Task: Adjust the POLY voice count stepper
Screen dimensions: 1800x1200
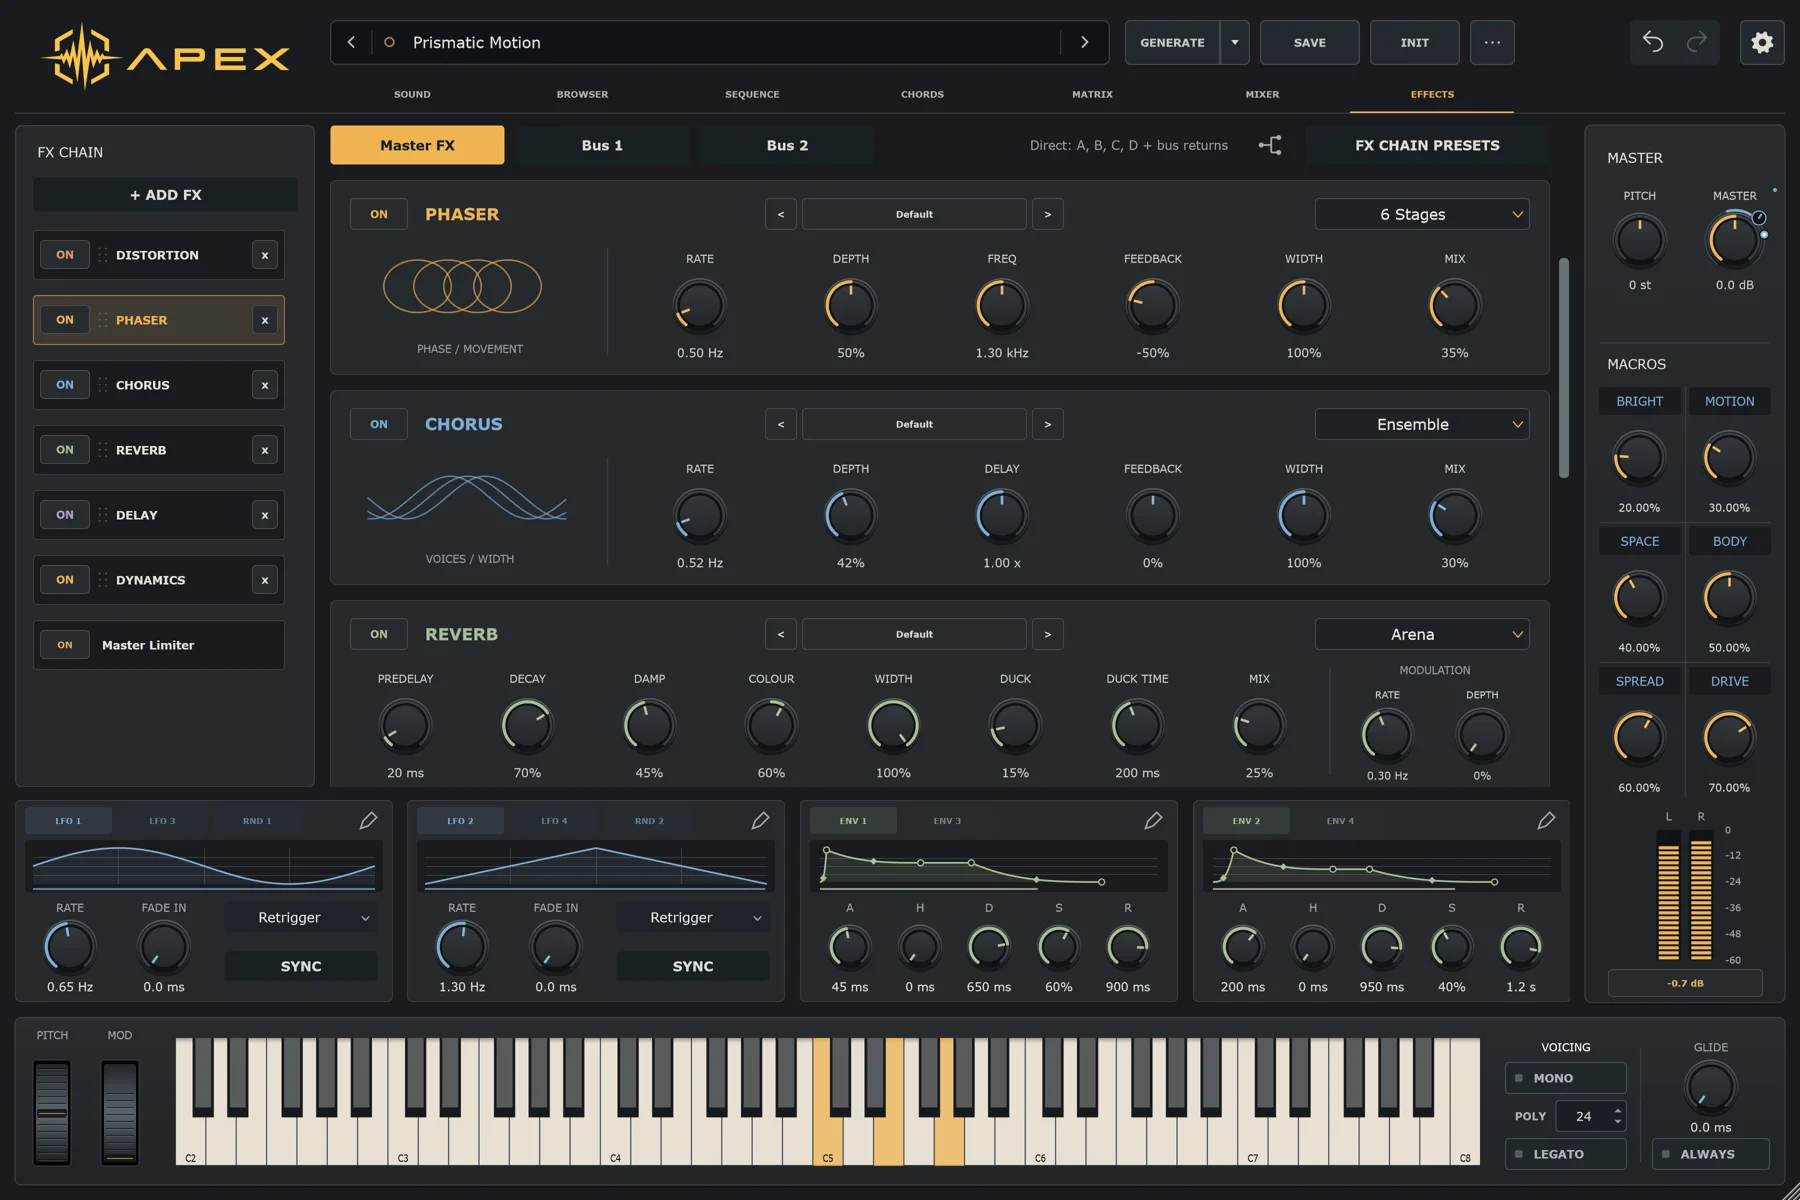Action: 1618,1116
